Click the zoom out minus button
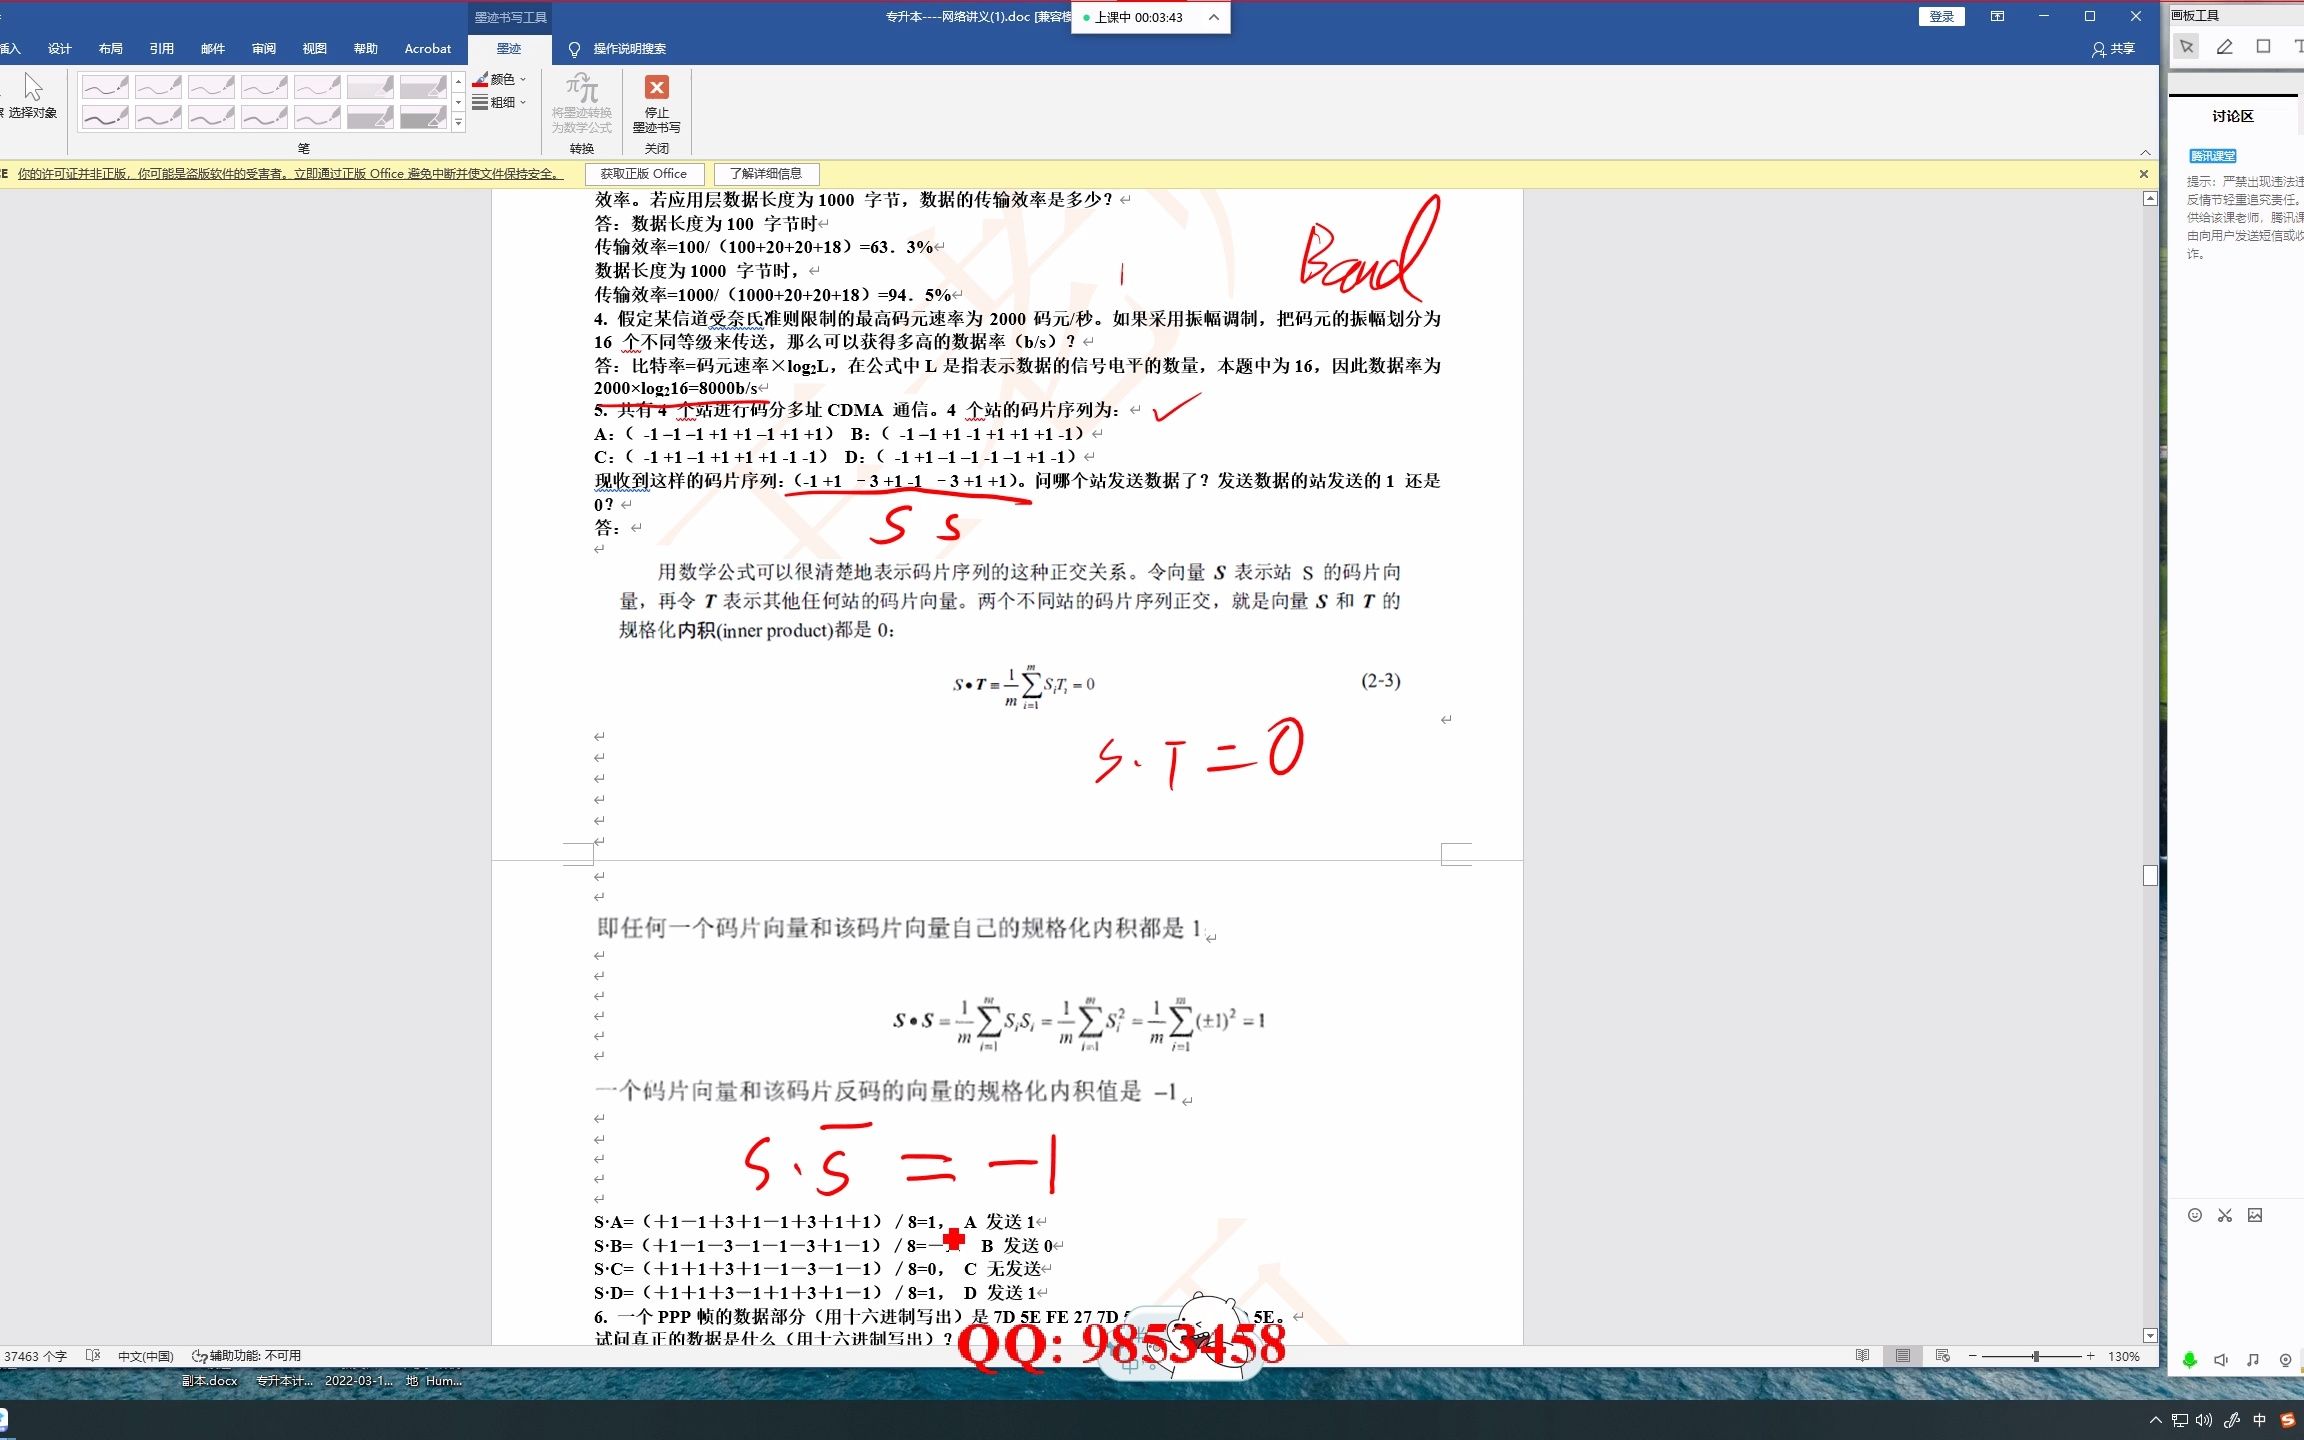 tap(1972, 1356)
